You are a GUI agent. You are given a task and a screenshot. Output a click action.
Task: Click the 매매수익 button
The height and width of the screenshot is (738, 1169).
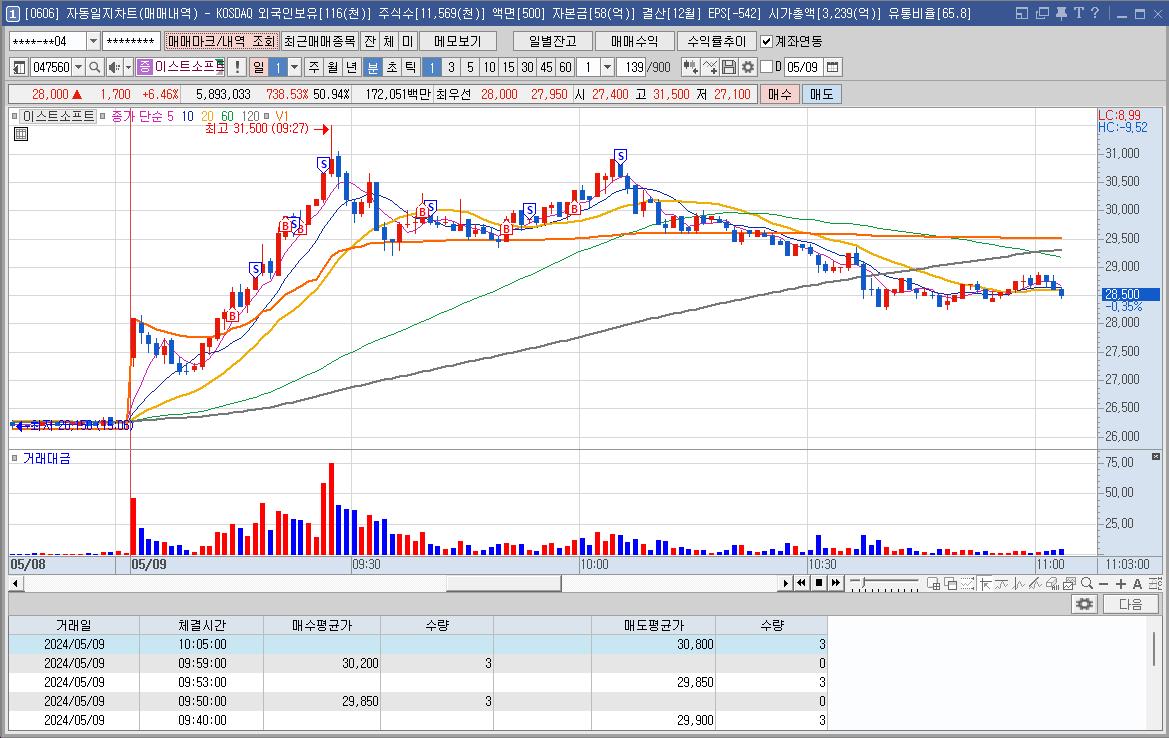[634, 42]
